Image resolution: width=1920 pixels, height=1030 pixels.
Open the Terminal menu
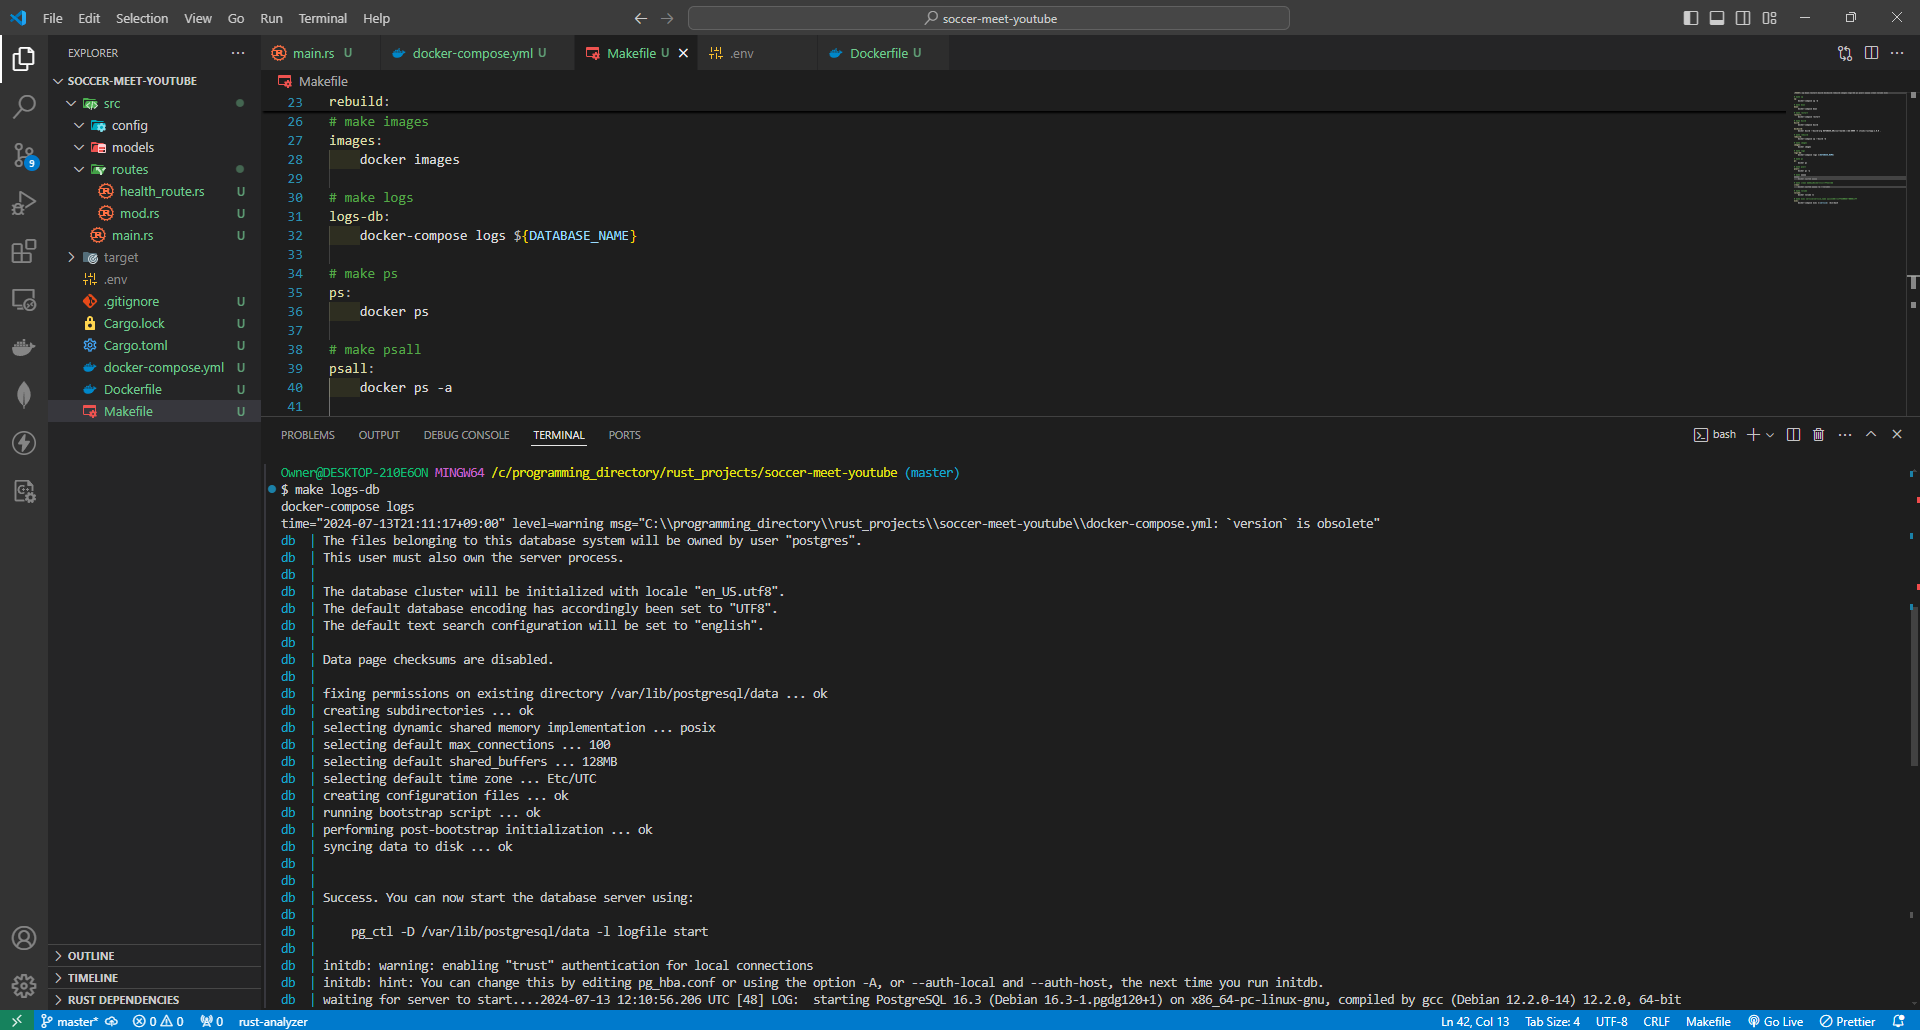(322, 18)
